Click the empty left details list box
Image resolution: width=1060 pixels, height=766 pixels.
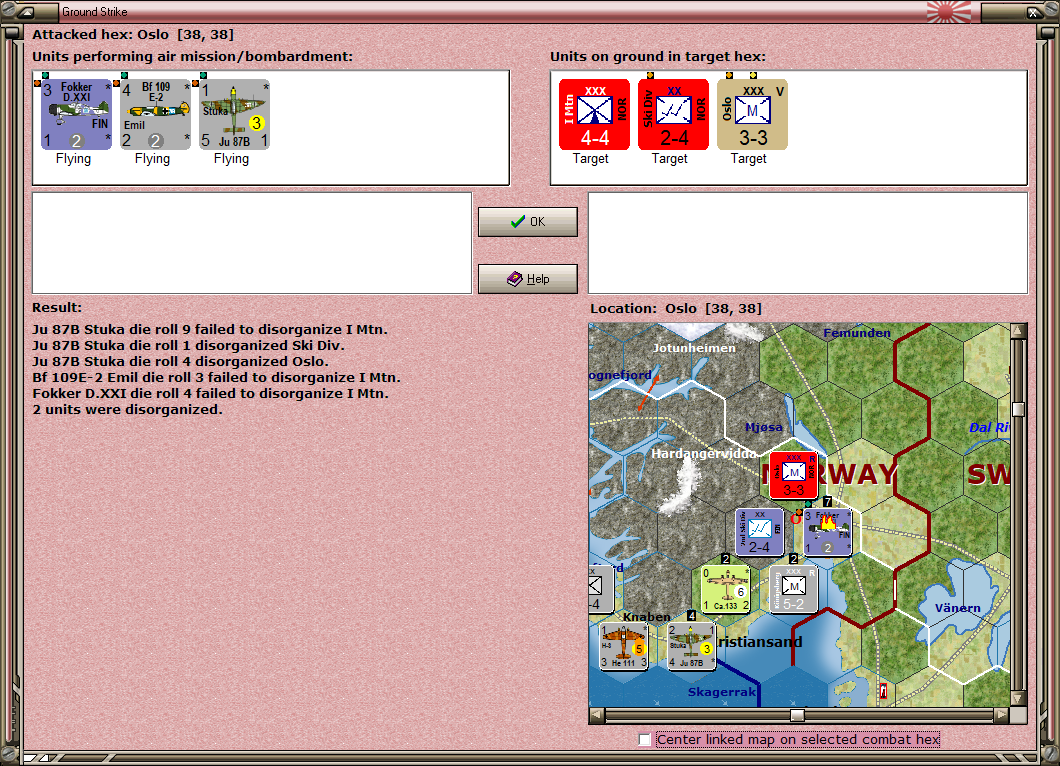[252, 243]
